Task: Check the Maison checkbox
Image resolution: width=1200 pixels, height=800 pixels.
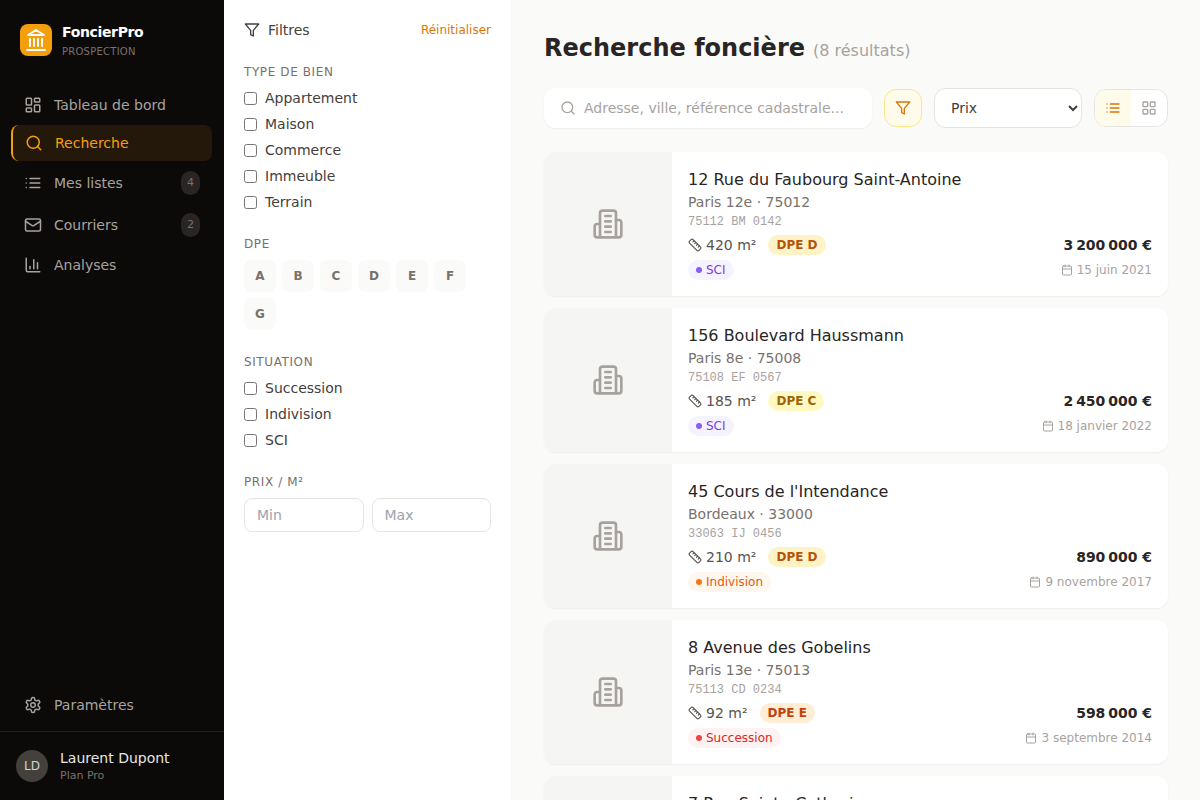Action: point(251,124)
